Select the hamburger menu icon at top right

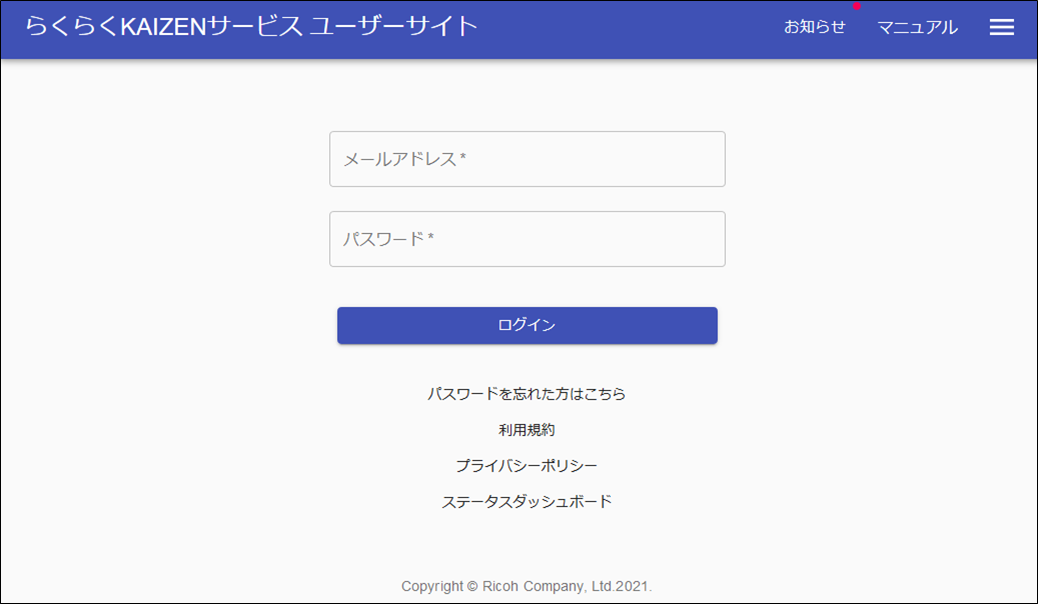pos(1001,27)
